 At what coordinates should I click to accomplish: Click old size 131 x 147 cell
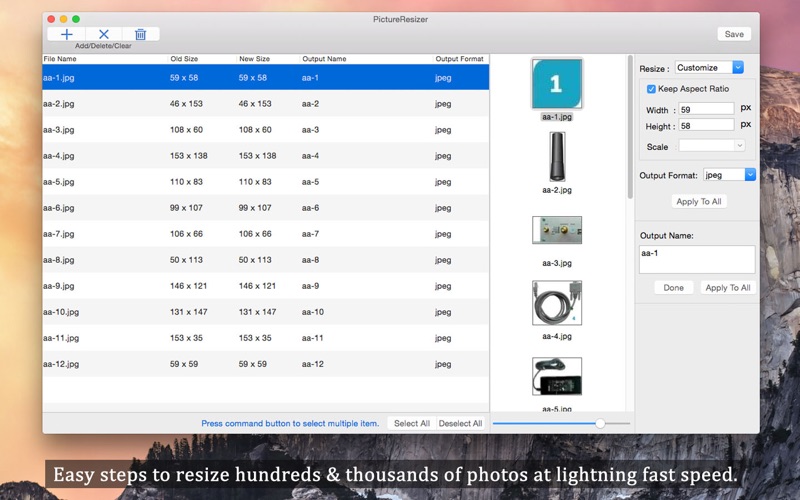coord(188,312)
